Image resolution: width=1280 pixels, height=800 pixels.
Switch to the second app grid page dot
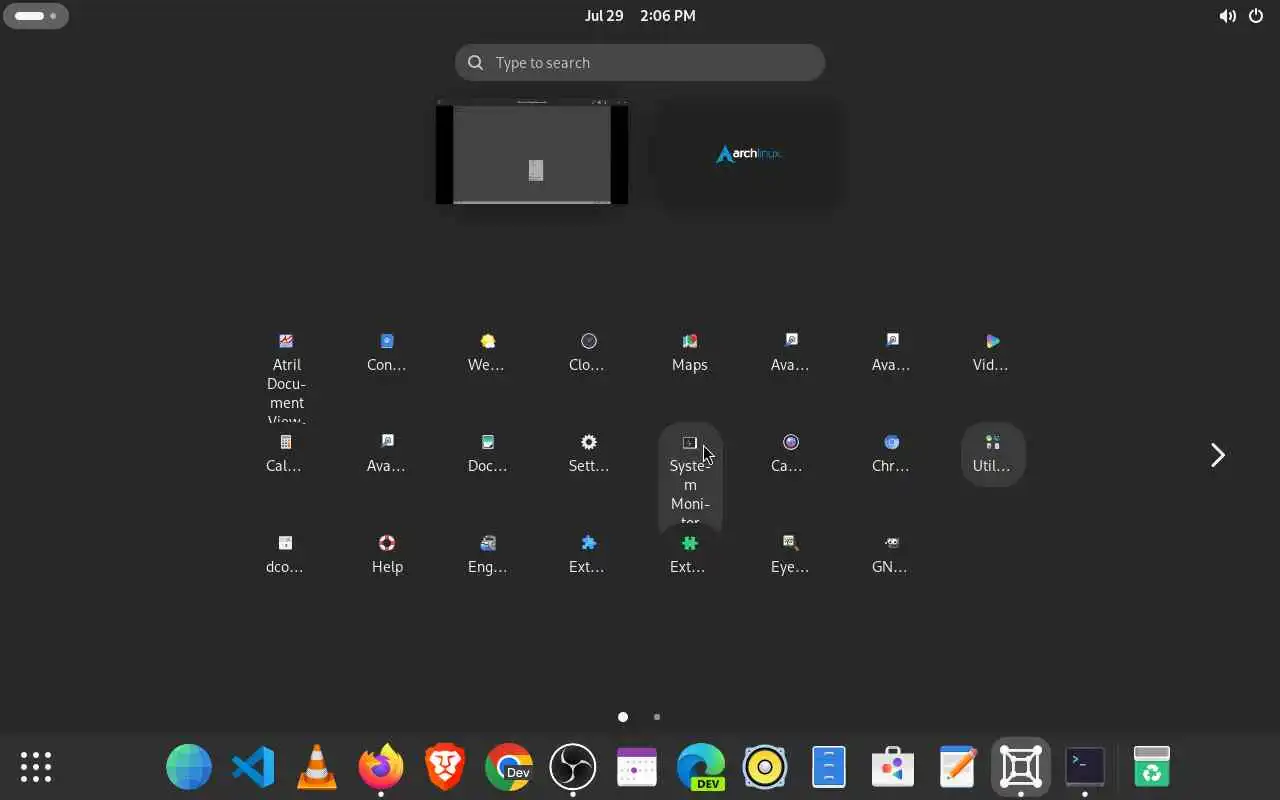pyautogui.click(x=656, y=717)
